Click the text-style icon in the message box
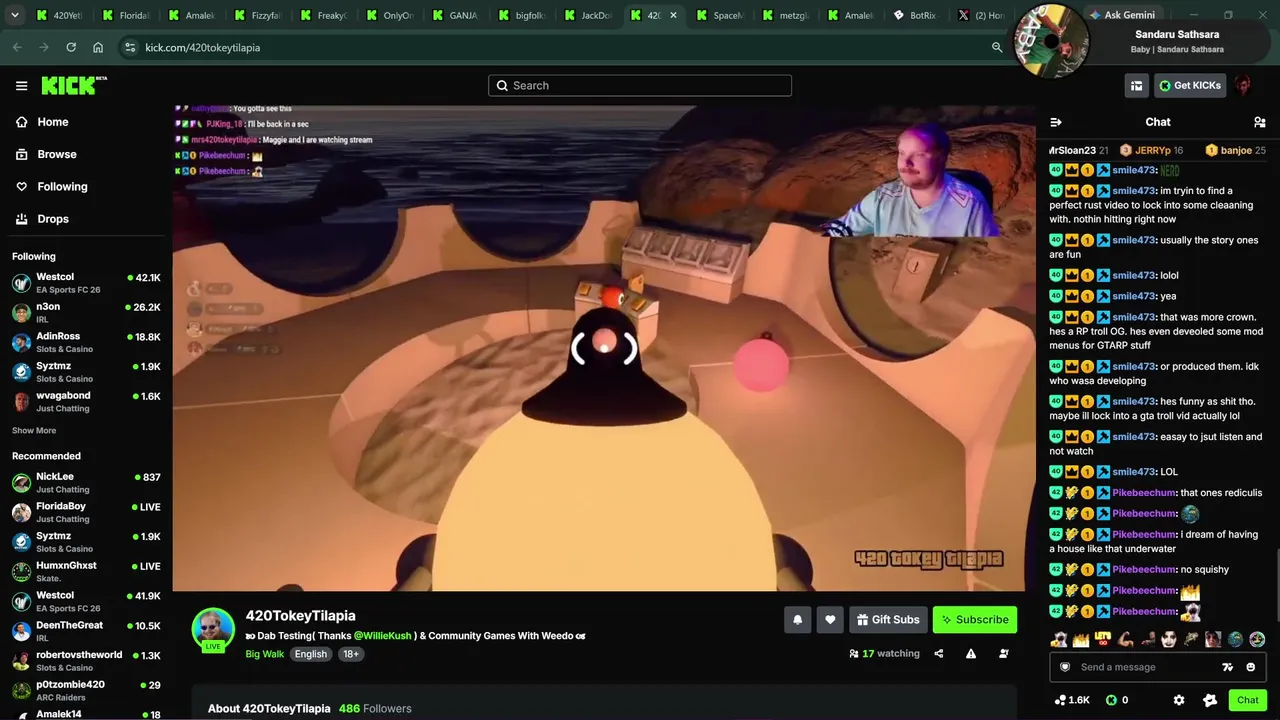This screenshot has height=720, width=1280. click(1227, 667)
